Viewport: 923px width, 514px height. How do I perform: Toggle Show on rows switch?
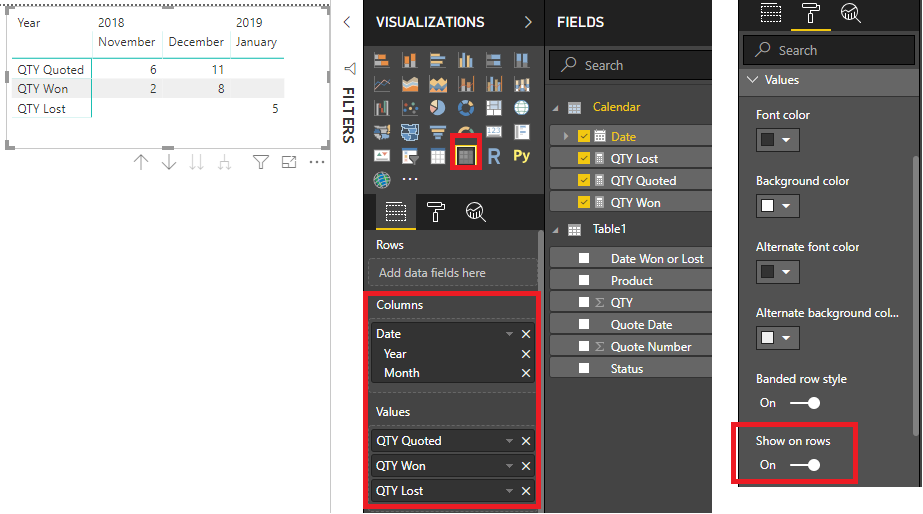tap(805, 465)
